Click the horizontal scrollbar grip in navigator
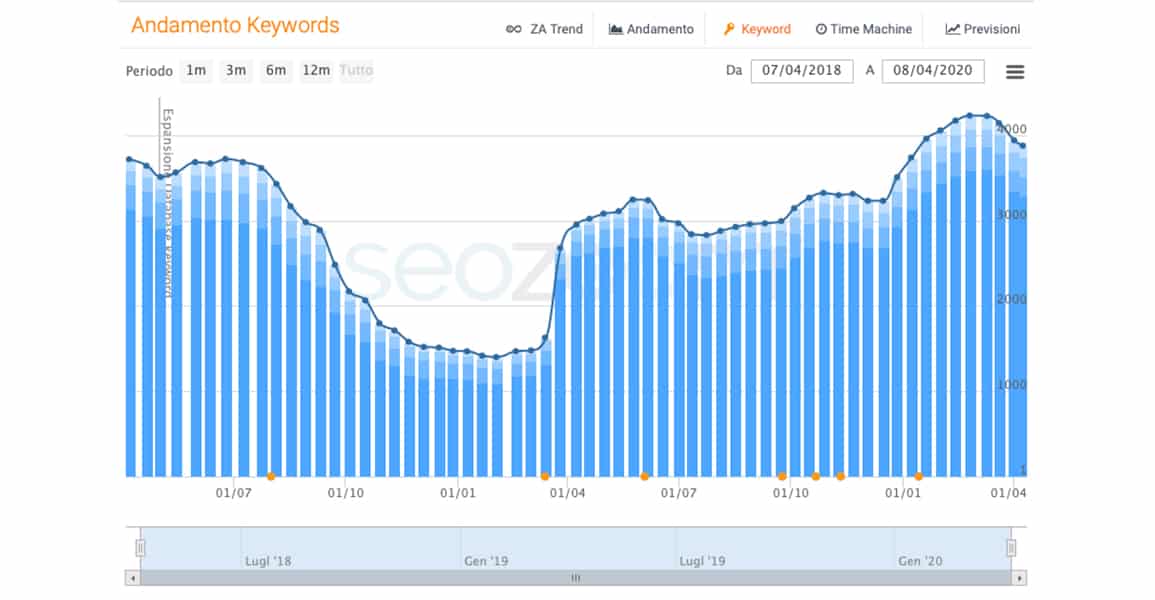 coord(575,579)
